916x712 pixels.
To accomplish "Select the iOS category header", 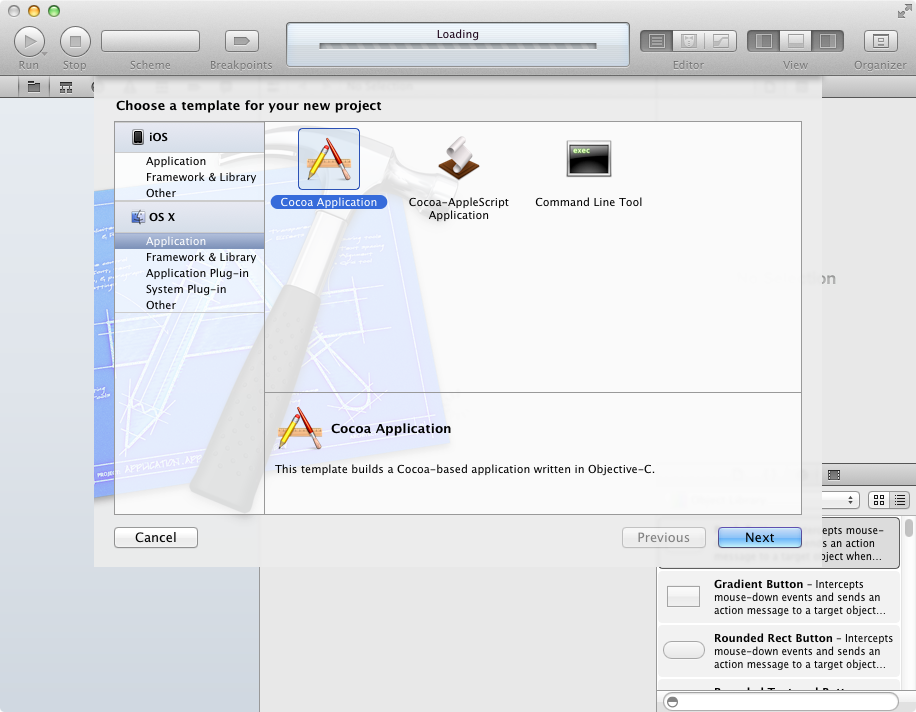I will [189, 137].
